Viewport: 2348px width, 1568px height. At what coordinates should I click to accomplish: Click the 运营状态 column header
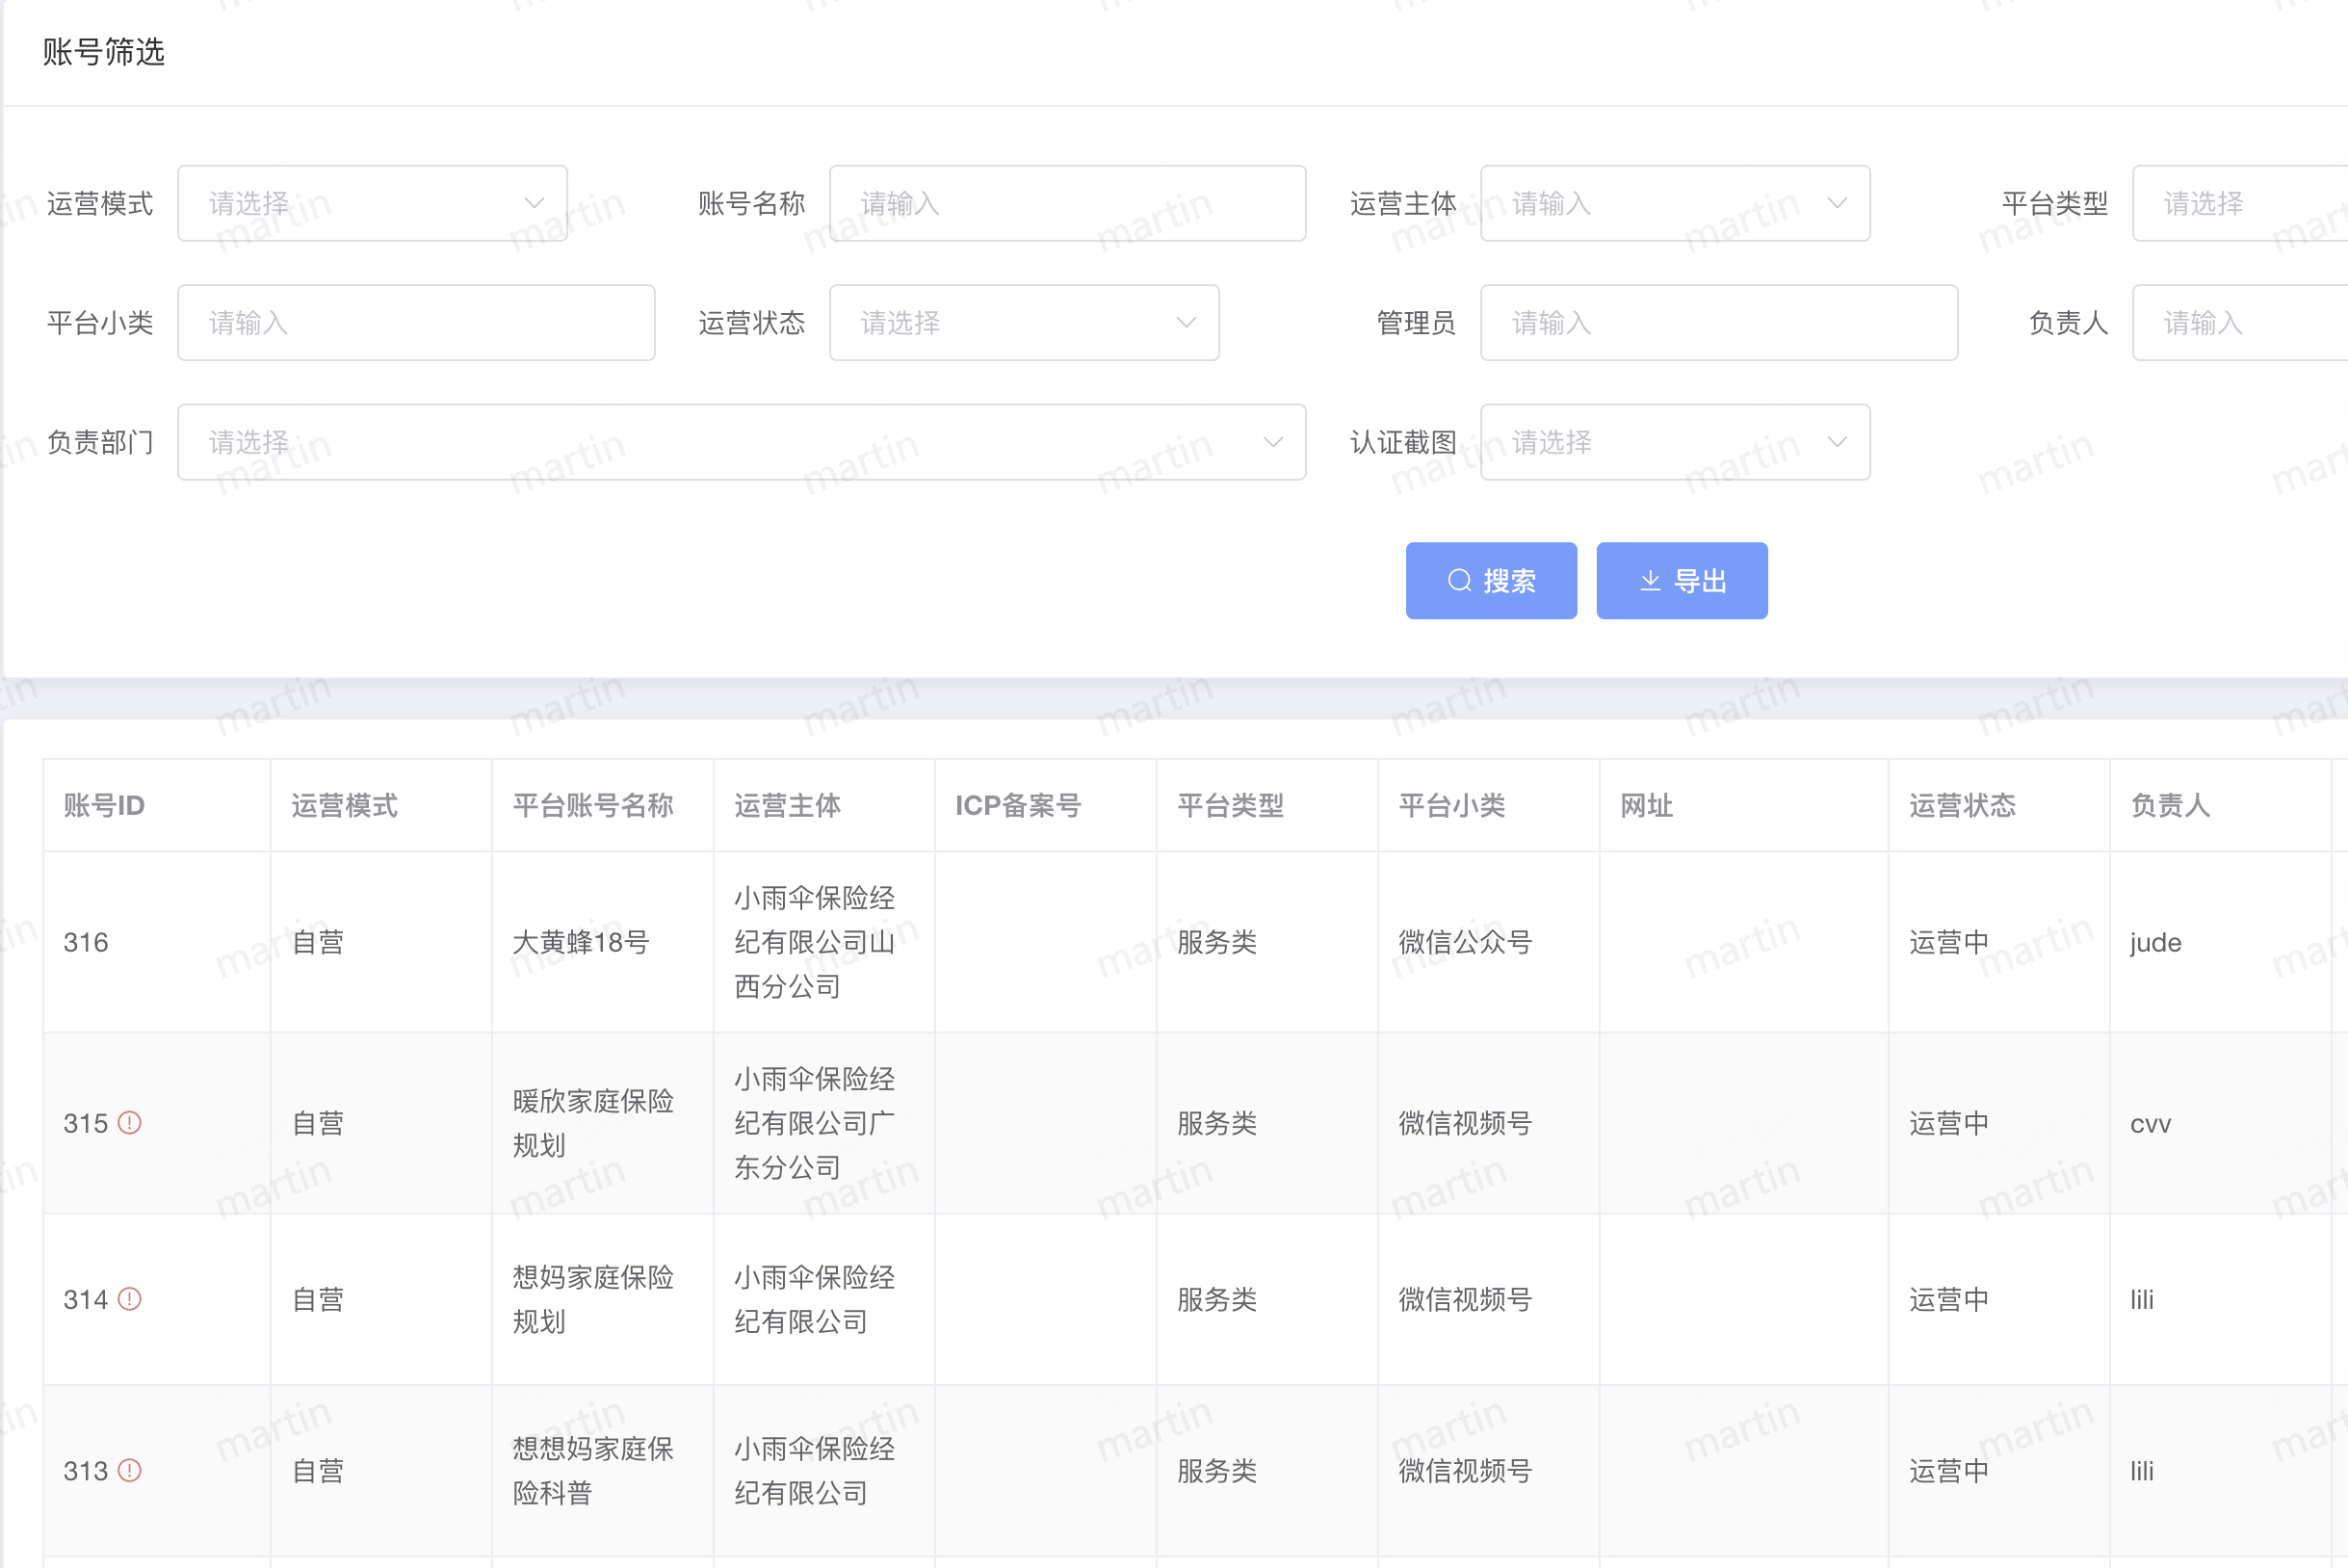click(1961, 805)
